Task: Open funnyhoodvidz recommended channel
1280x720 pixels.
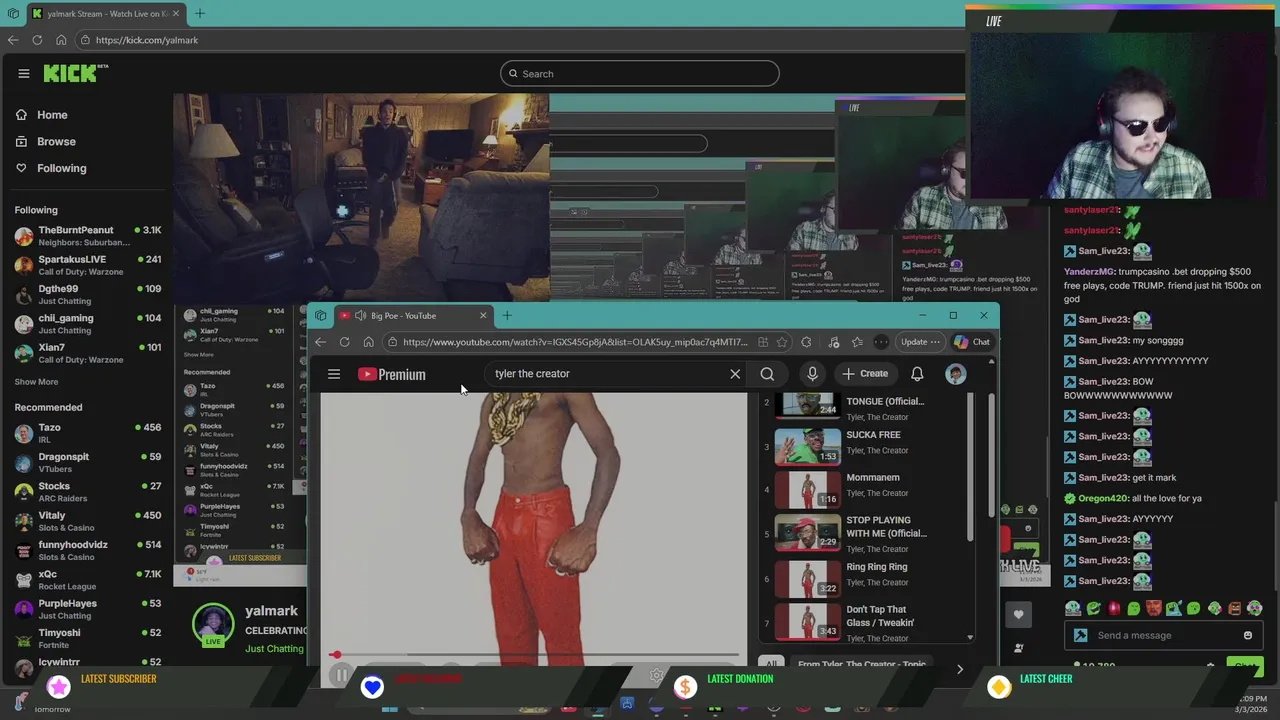Action: tap(88, 551)
